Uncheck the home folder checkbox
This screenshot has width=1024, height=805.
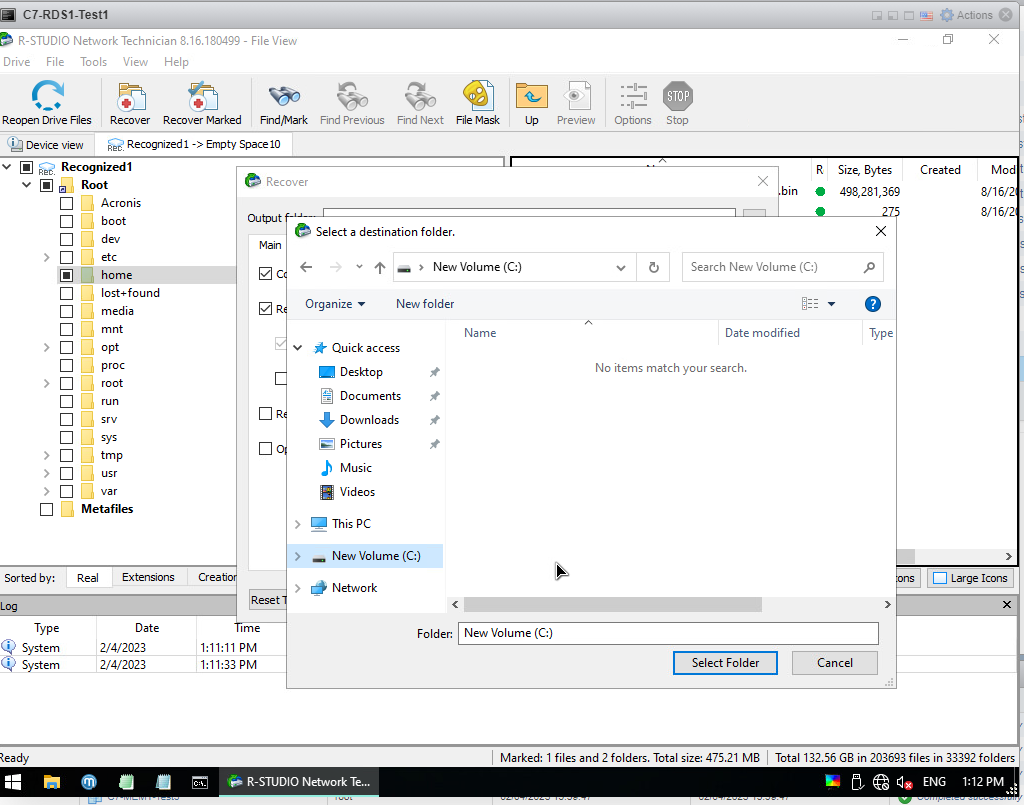(66, 275)
